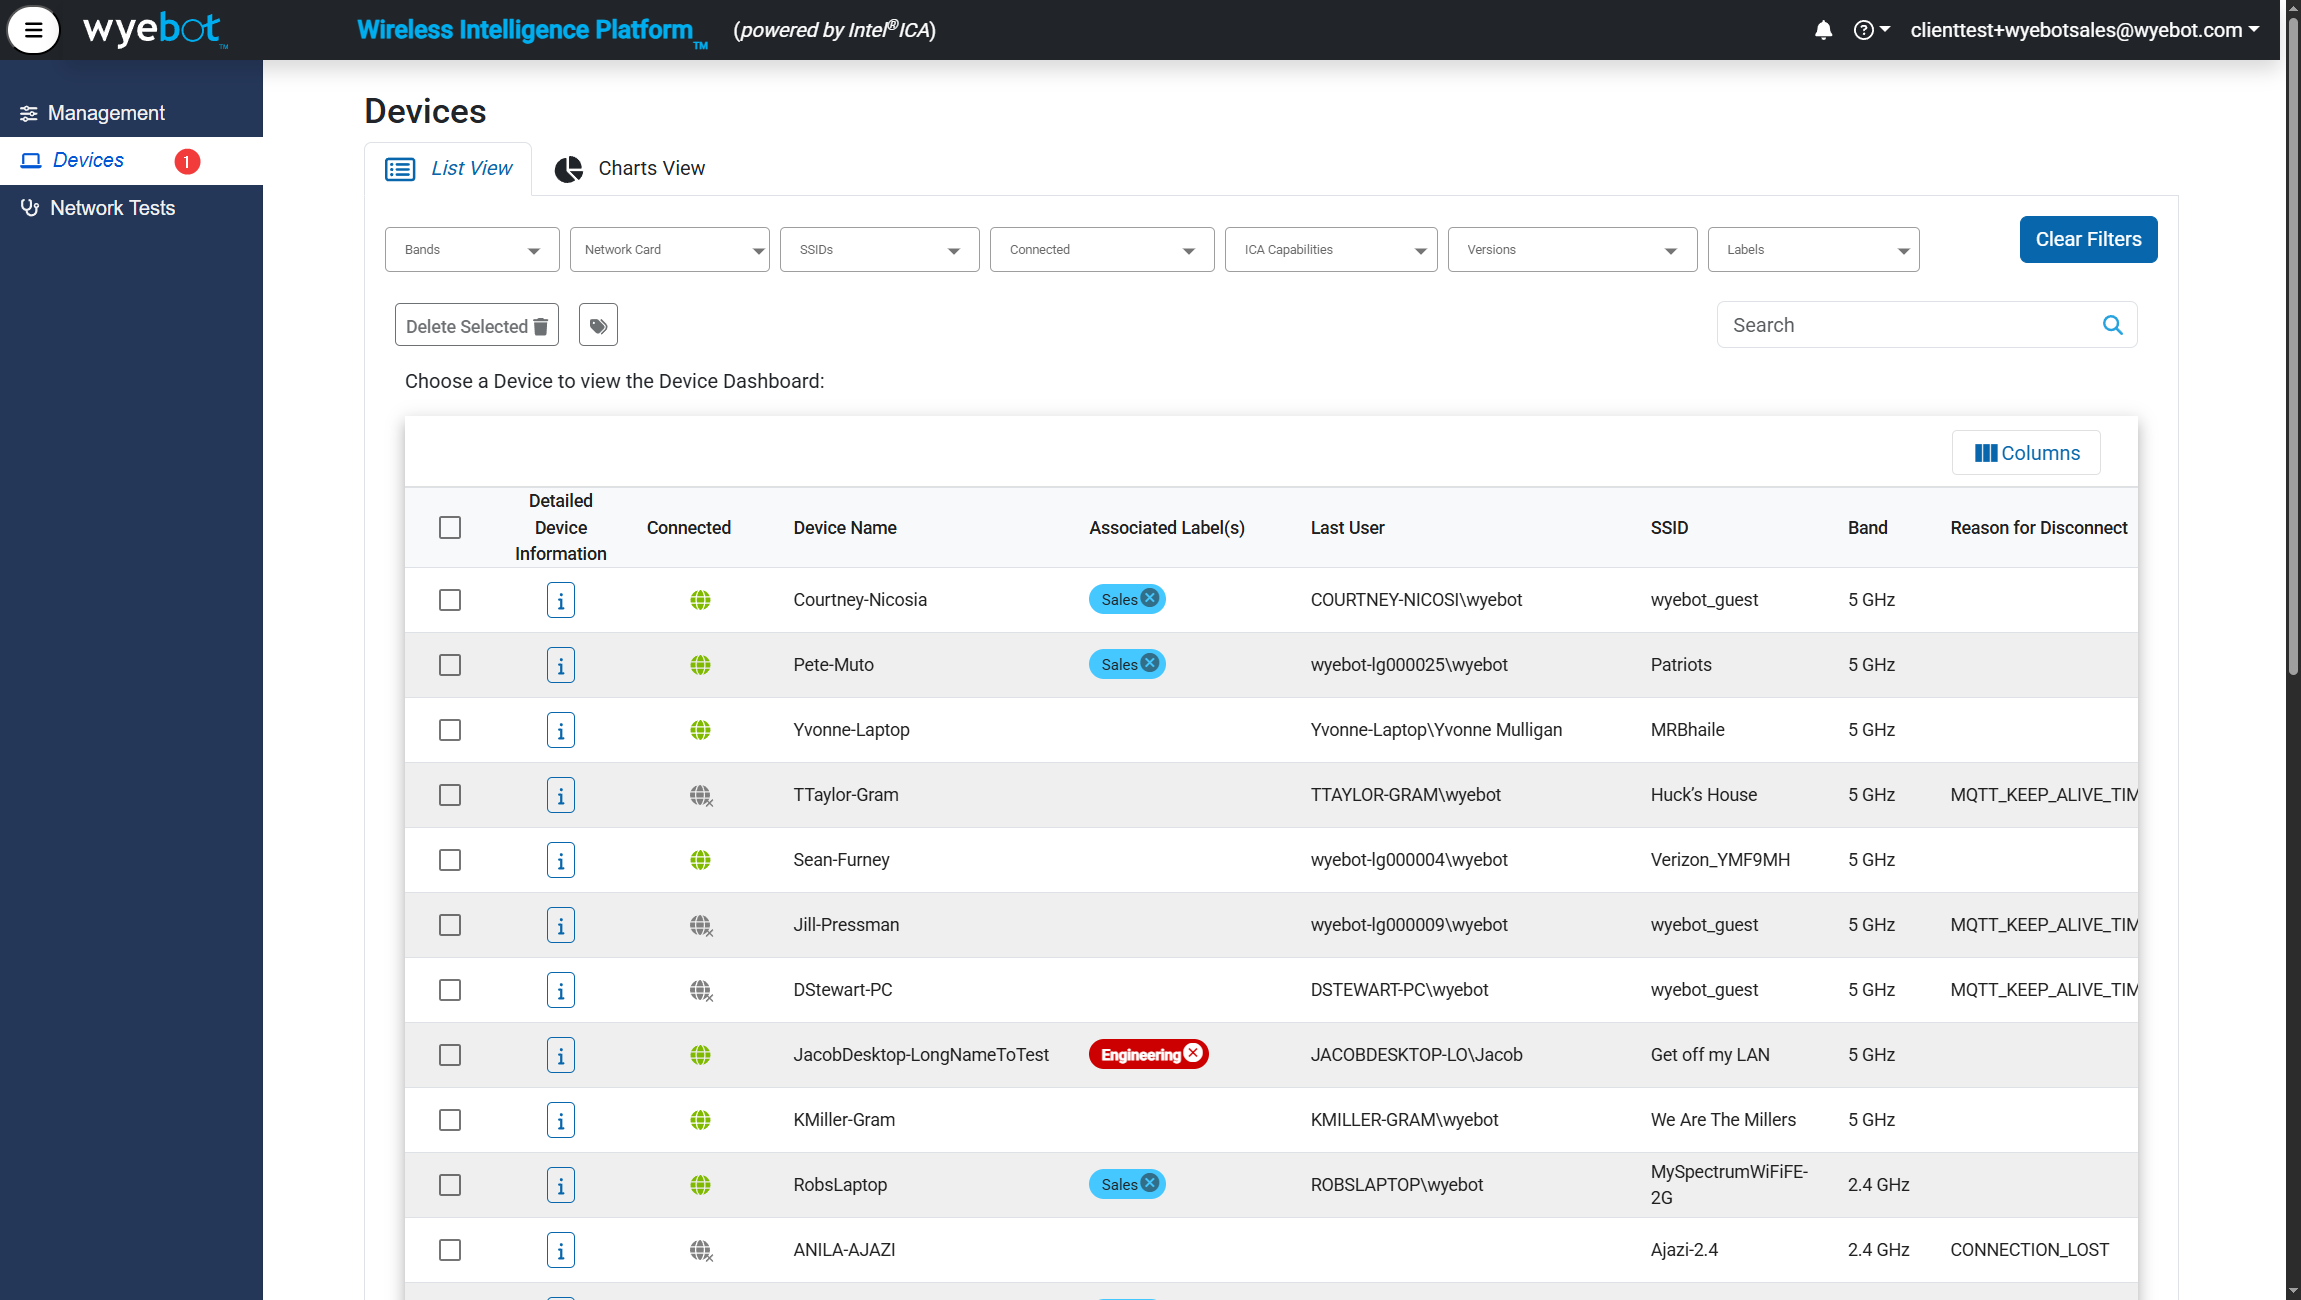Viewport: 2301px width, 1300px height.
Task: Switch to Charts View tab
Action: 630,169
